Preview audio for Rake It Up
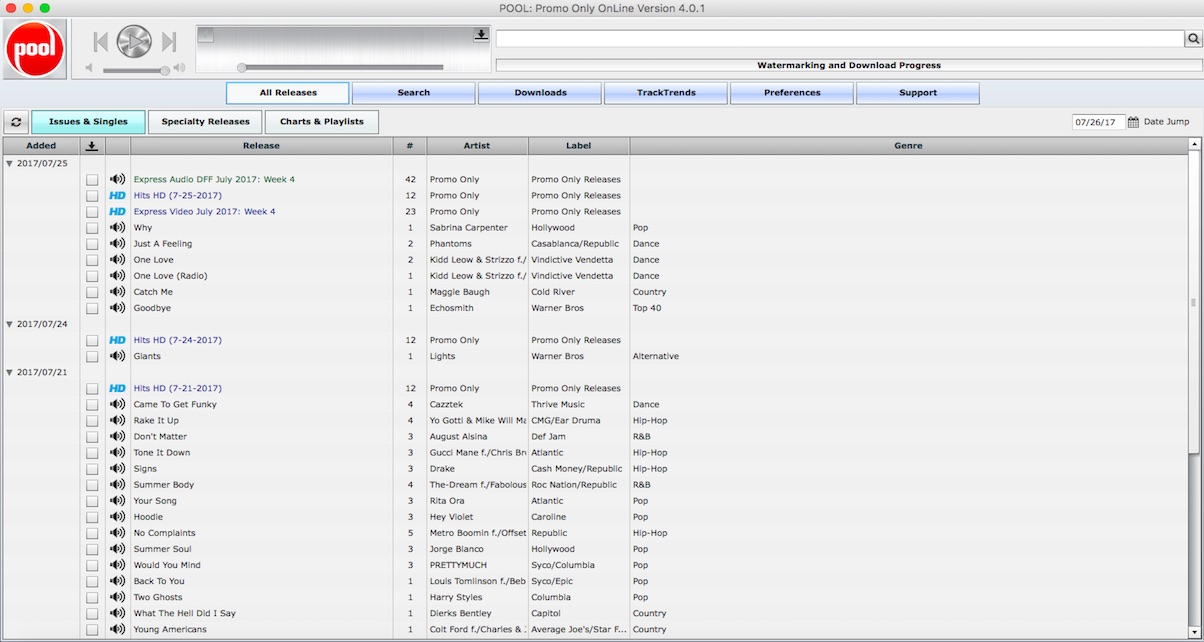This screenshot has width=1204, height=642. 117,421
